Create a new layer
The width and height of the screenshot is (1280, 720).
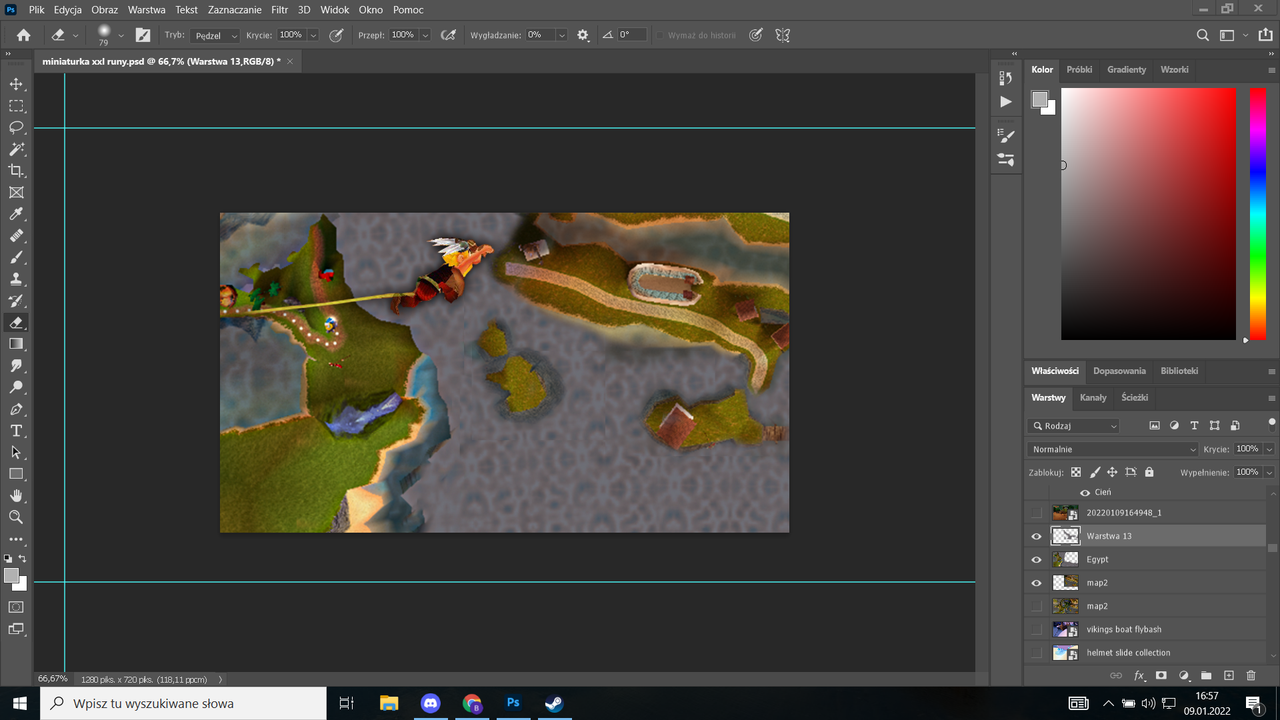pyautogui.click(x=1229, y=676)
